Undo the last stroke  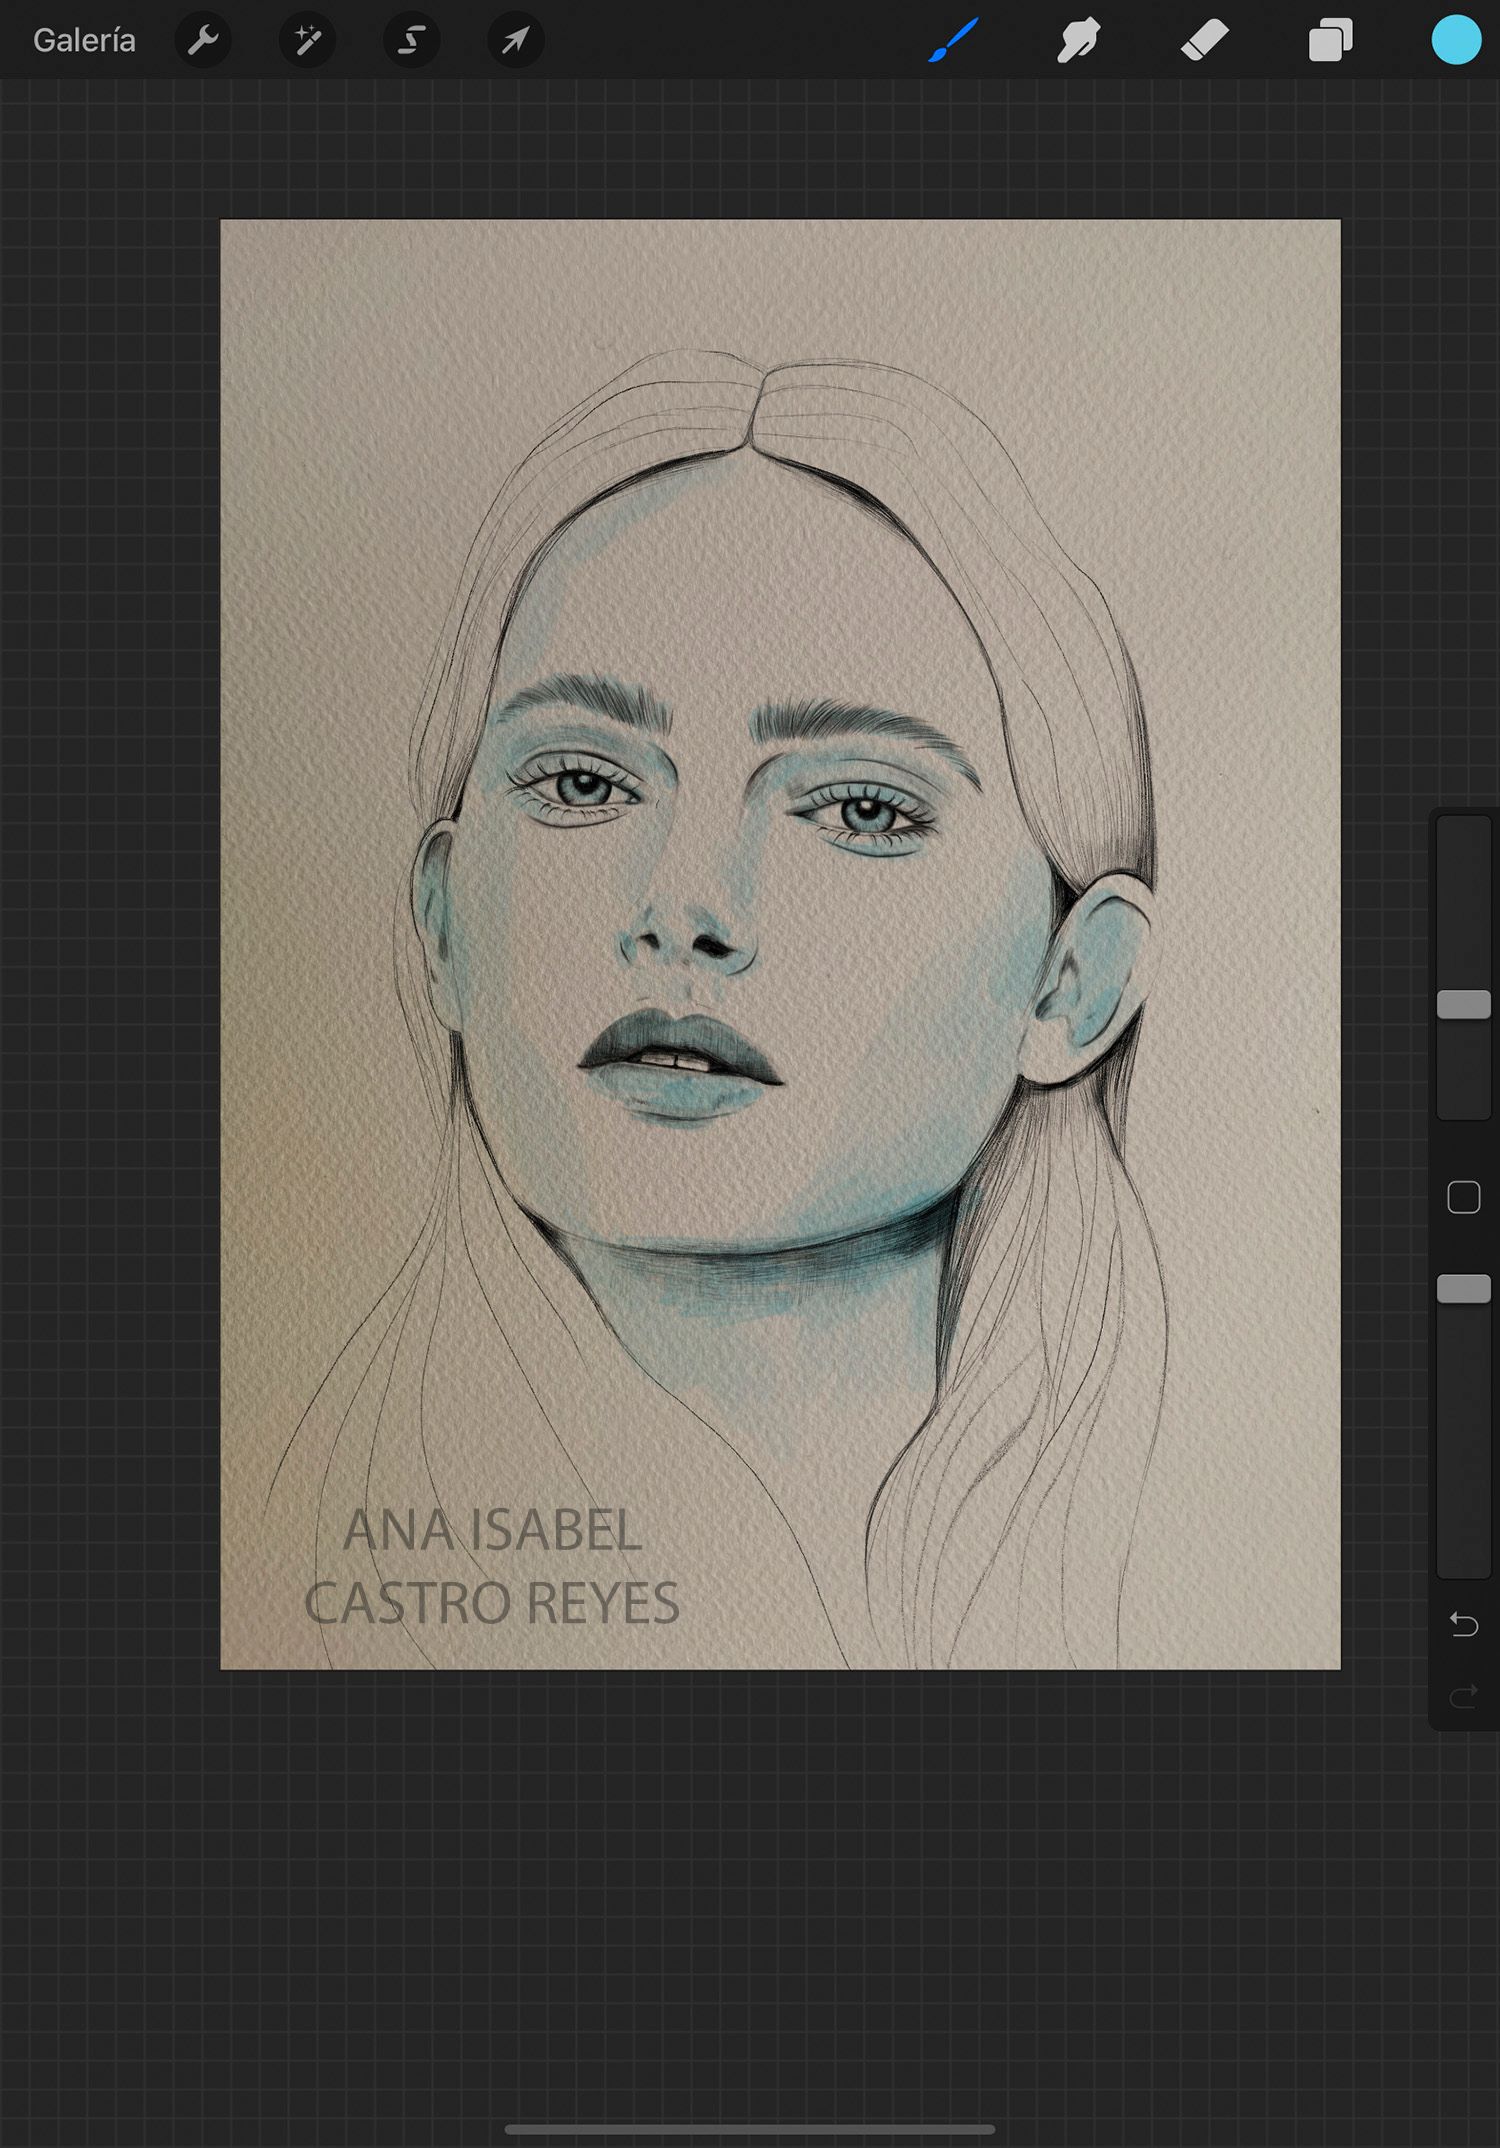click(1464, 1624)
